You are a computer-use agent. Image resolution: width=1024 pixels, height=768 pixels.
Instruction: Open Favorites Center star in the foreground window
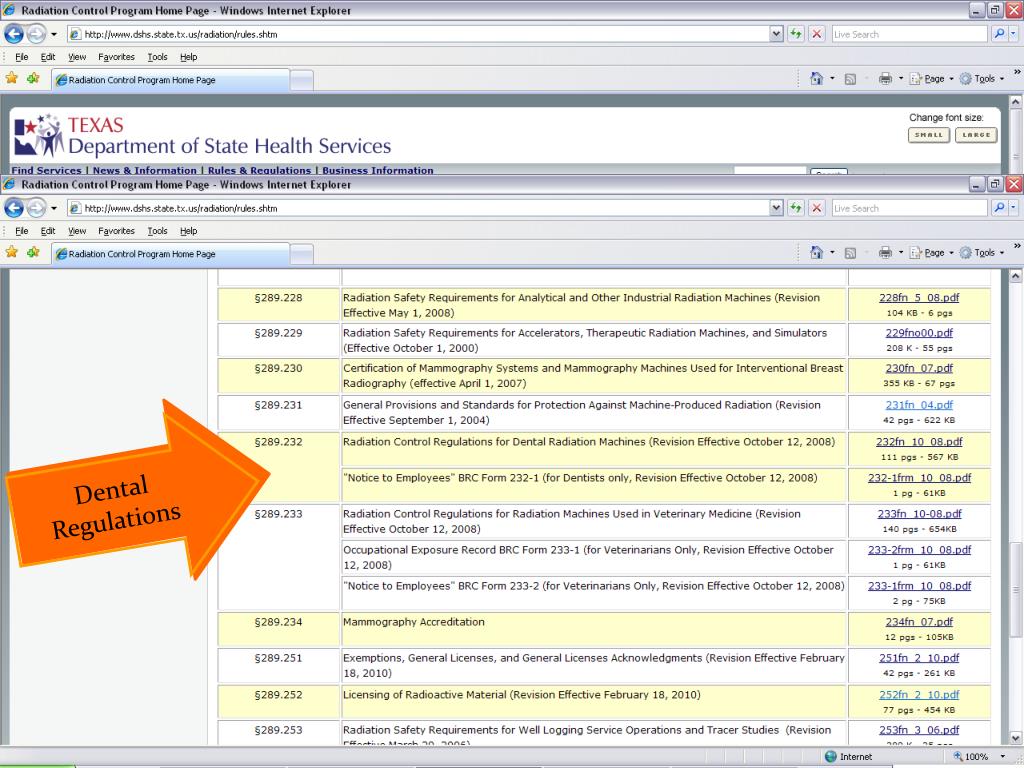coord(12,254)
